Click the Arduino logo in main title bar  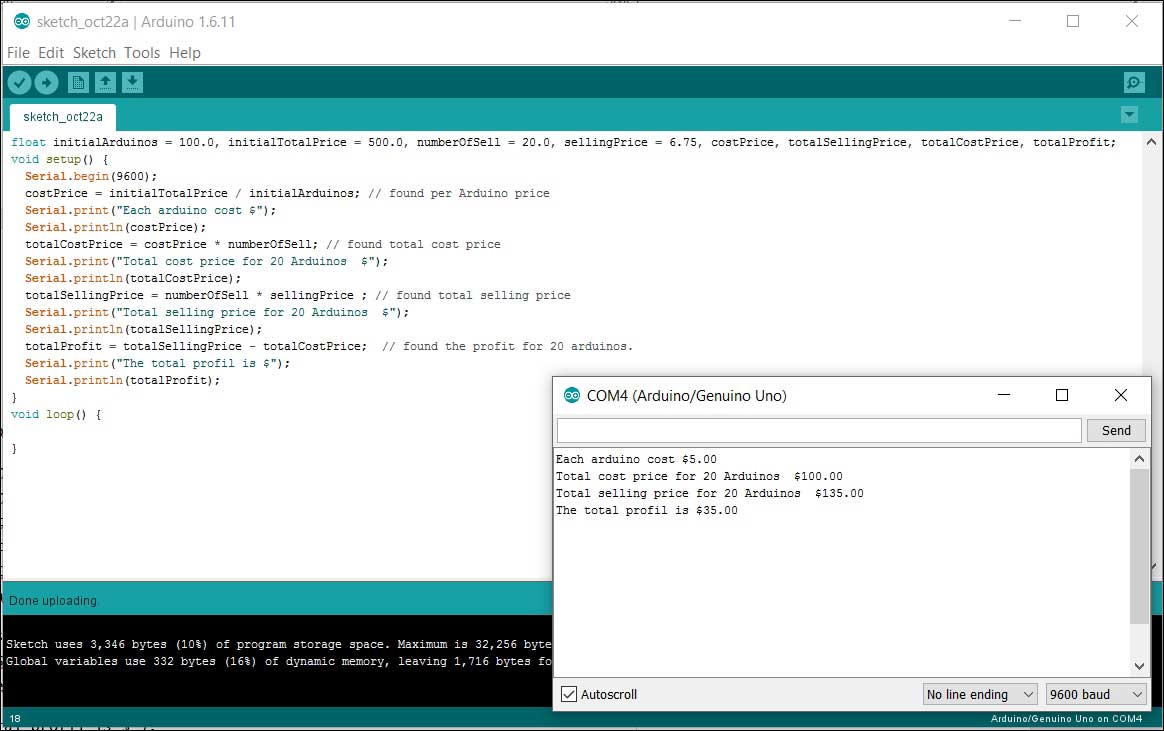21,21
